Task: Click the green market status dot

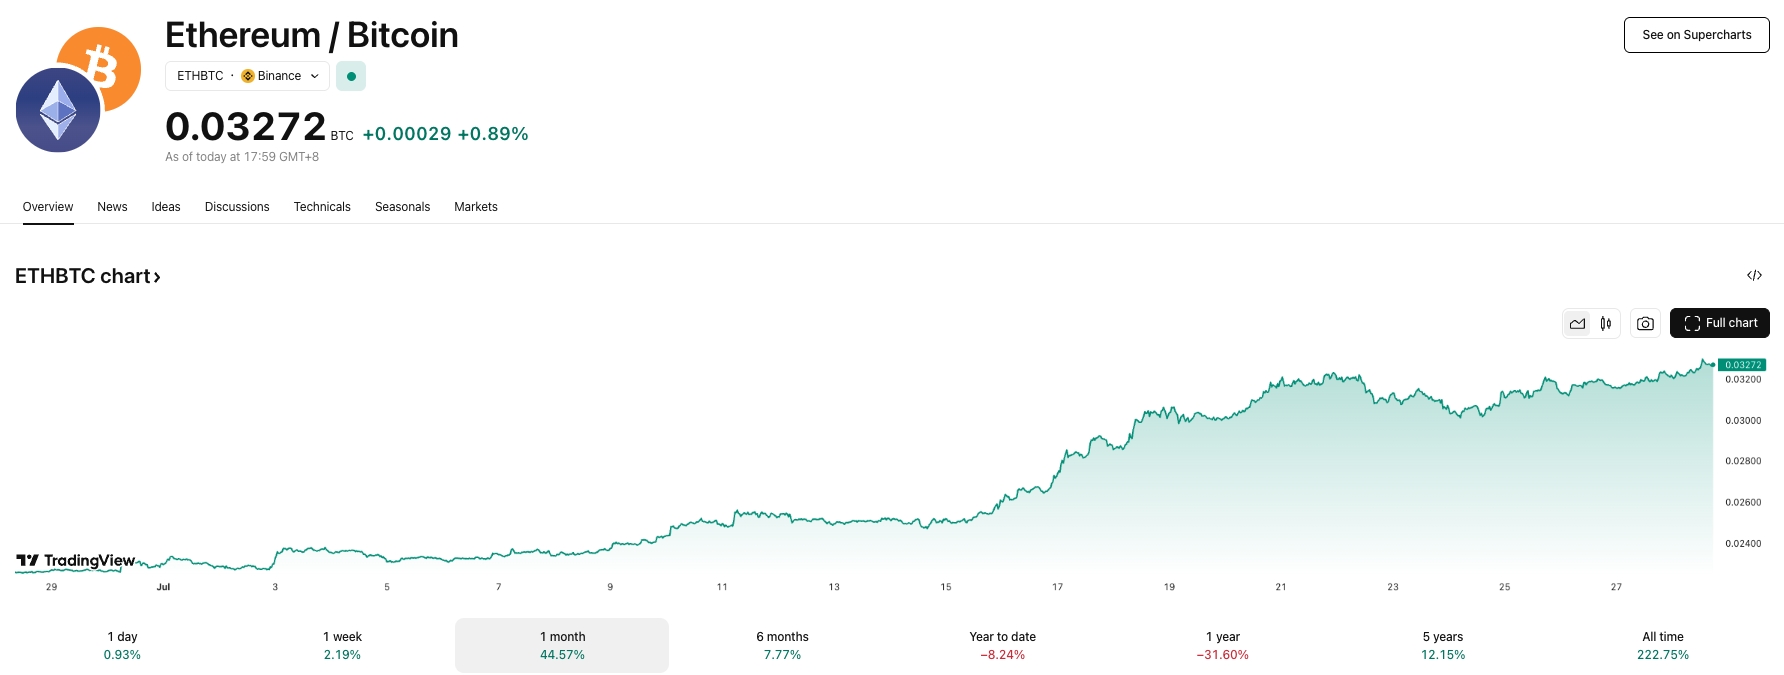Action: [x=351, y=76]
